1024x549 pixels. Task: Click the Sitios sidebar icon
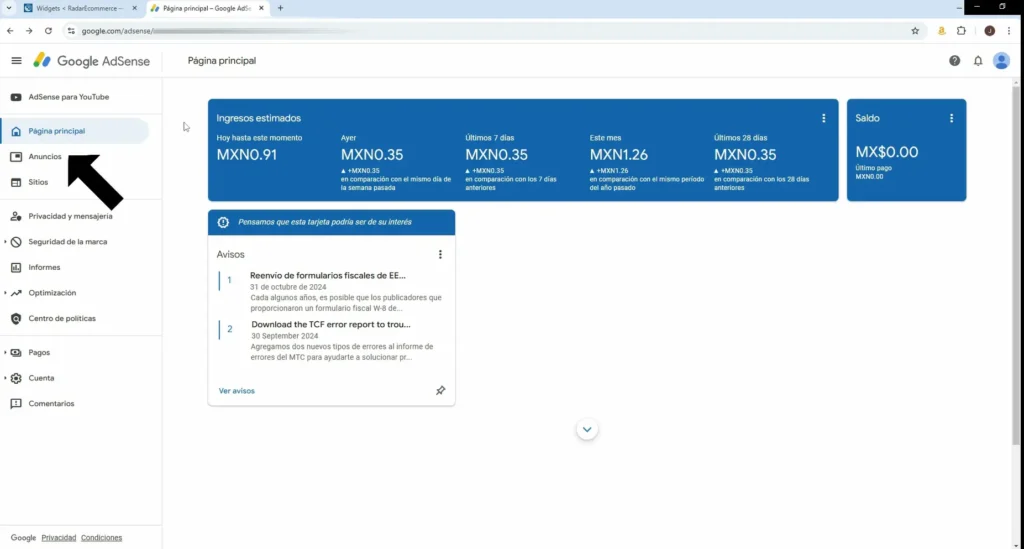pyautogui.click(x=16, y=182)
